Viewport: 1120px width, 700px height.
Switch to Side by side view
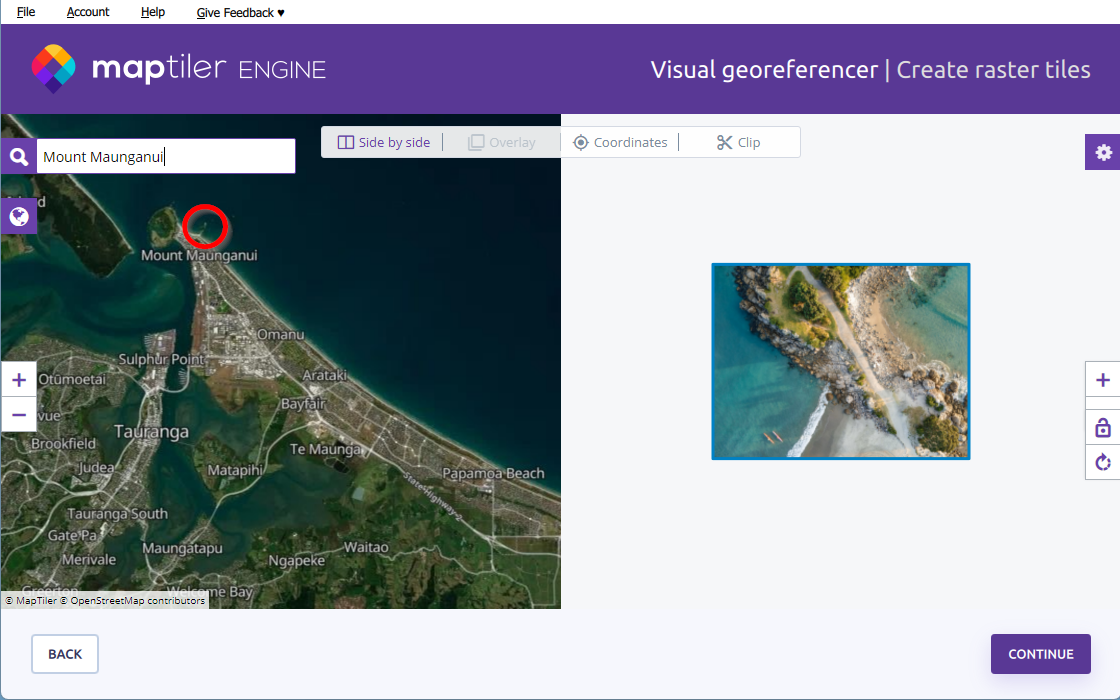[x=384, y=143]
